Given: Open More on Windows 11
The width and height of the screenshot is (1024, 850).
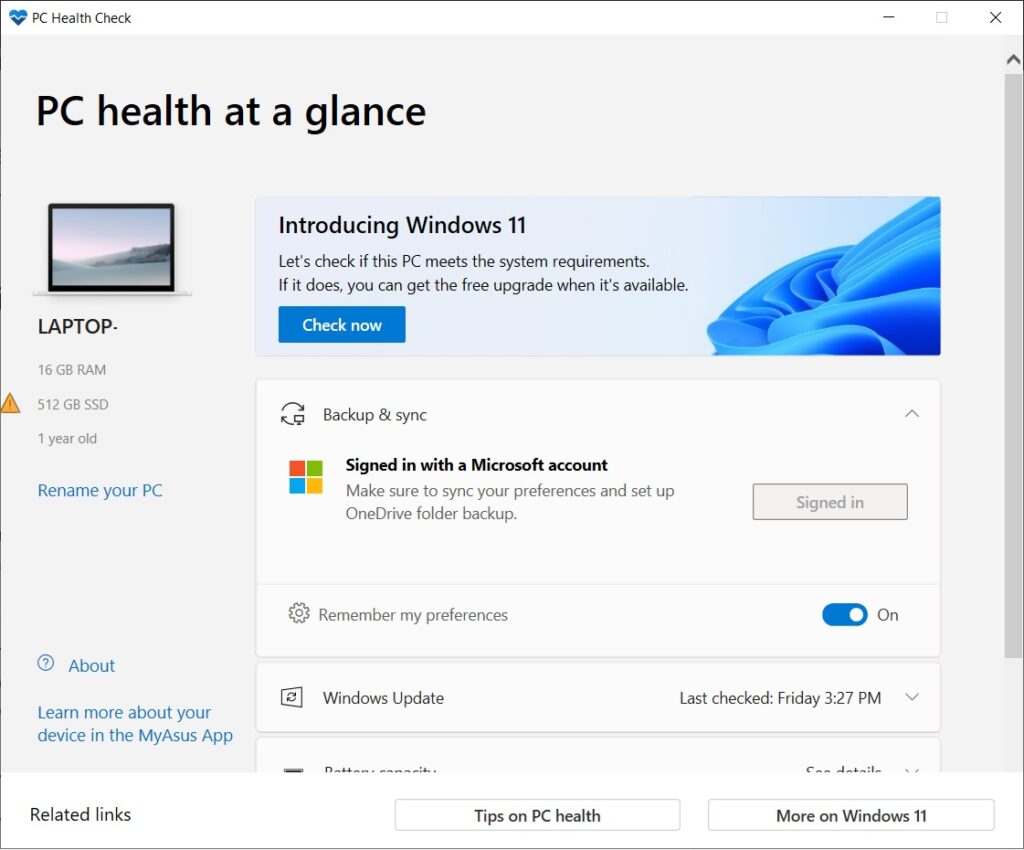Looking at the screenshot, I should coord(850,815).
